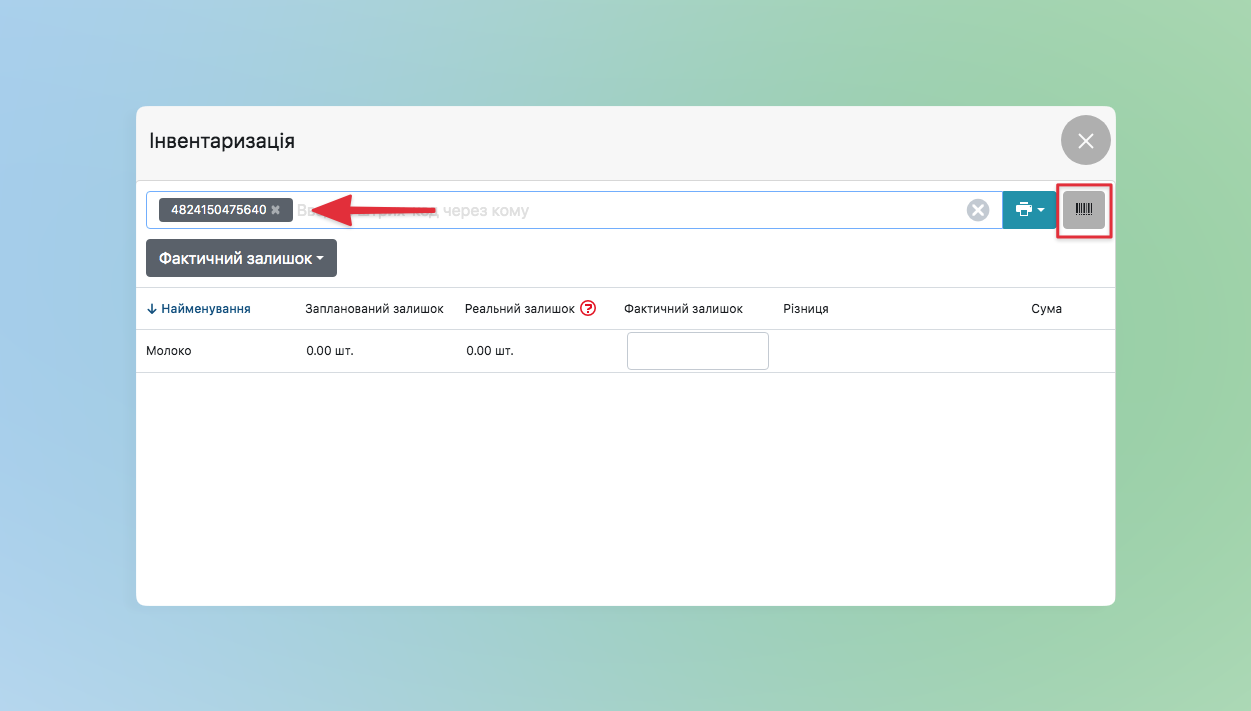
Task: Close the Інвентаризація dialog
Action: (1085, 141)
